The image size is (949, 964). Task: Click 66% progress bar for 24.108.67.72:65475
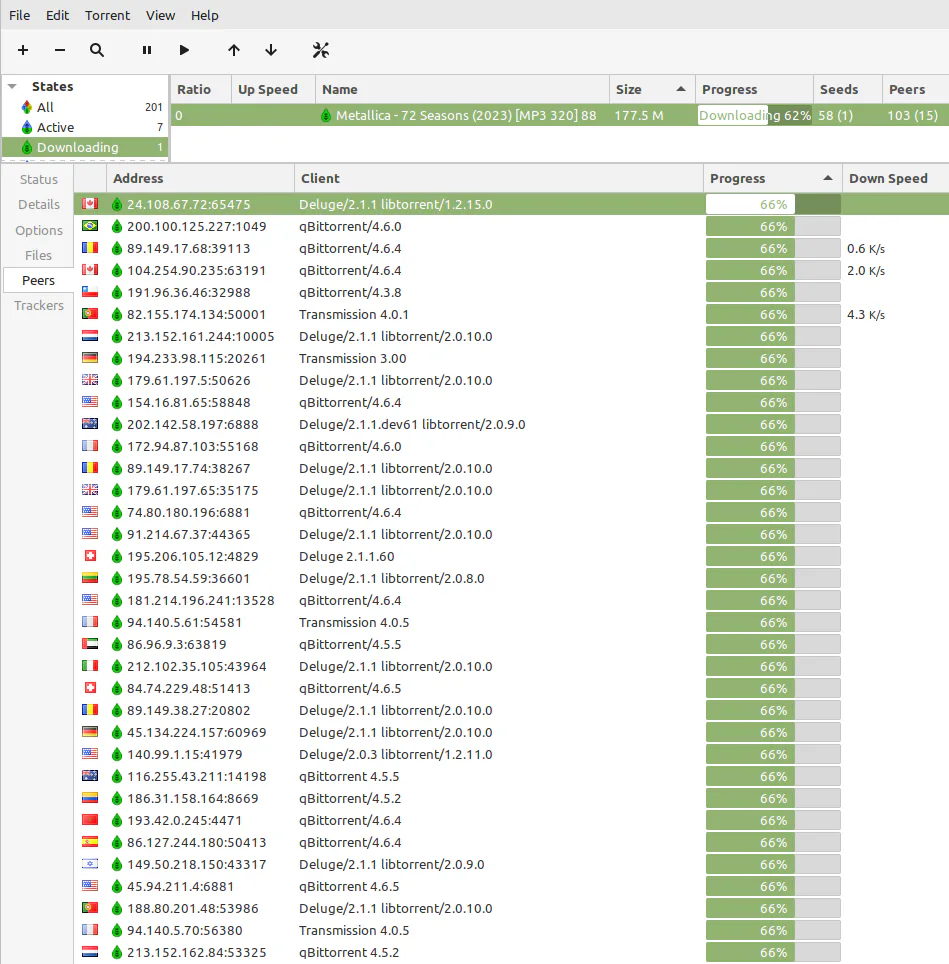pos(773,204)
